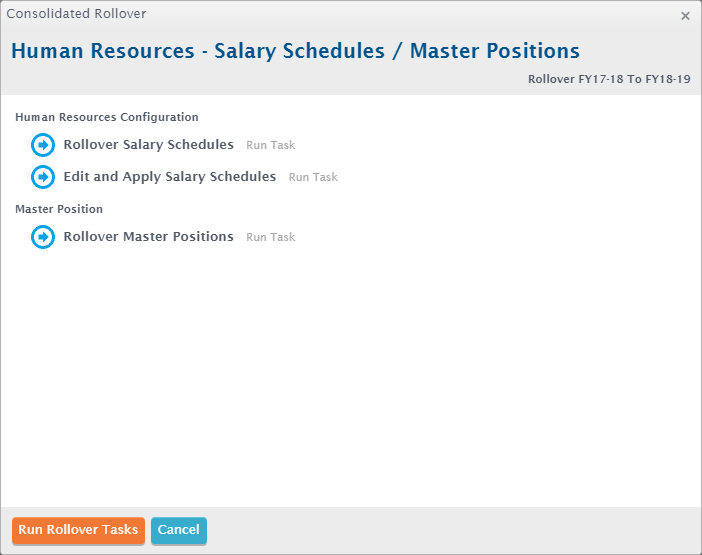Click empty white area below the task list
The image size is (702, 555).
(x=351, y=376)
